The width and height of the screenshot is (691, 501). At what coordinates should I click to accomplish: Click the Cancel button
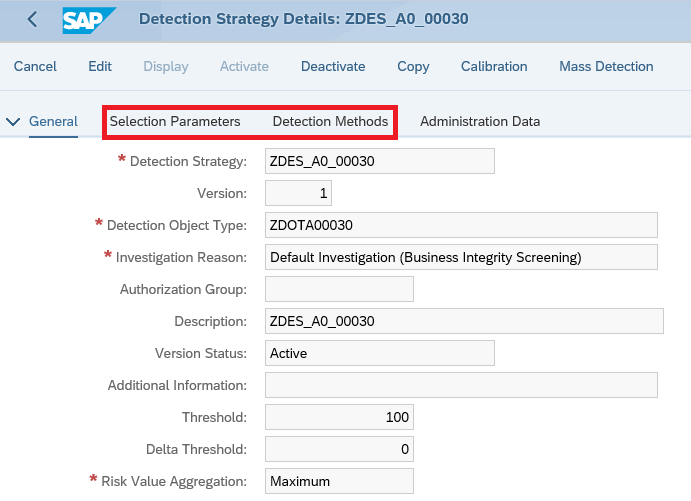(35, 67)
